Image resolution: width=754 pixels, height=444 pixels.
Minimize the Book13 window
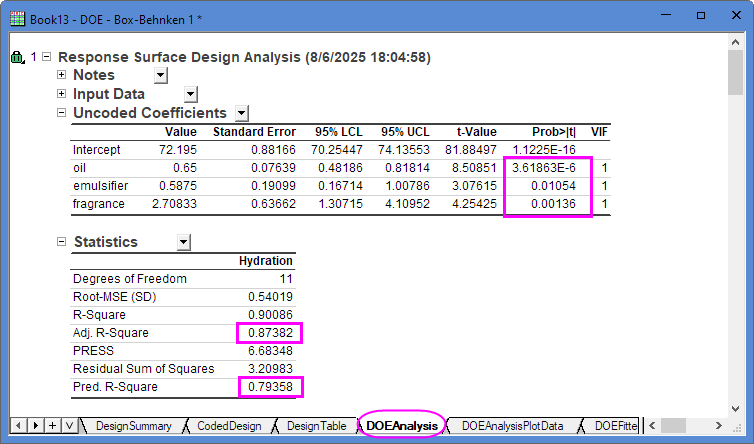click(666, 15)
